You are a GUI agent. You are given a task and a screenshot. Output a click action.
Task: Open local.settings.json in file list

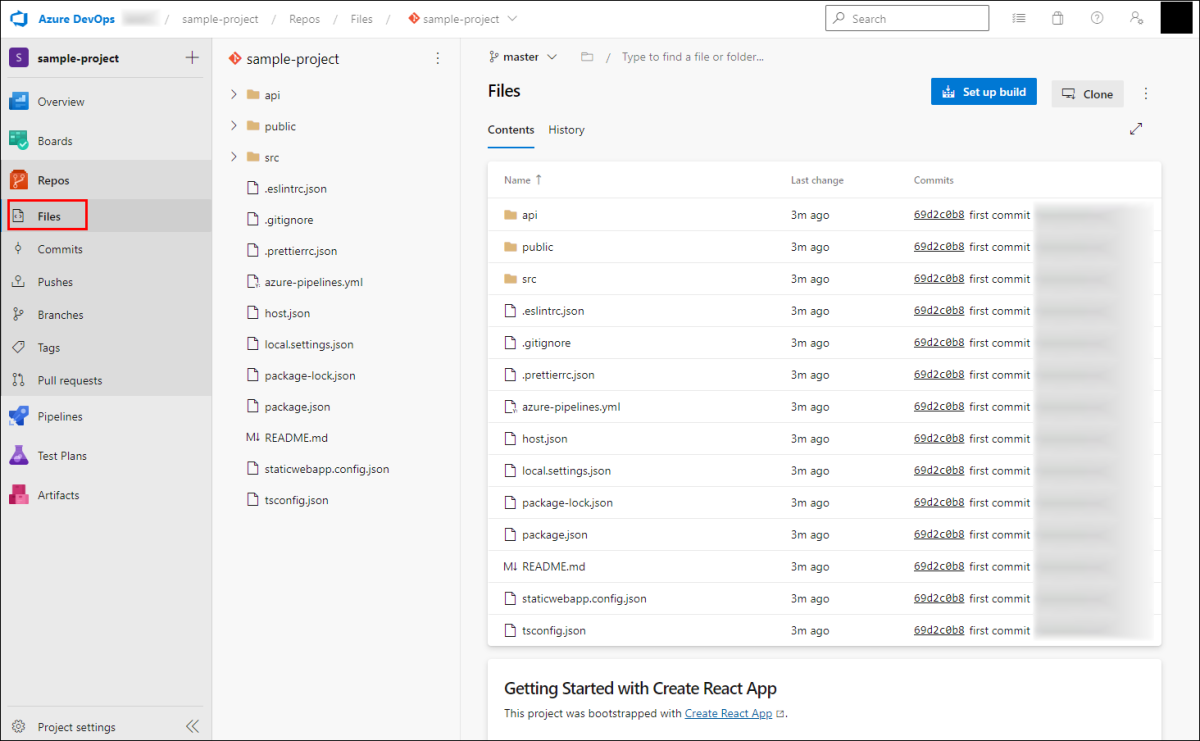coord(566,471)
